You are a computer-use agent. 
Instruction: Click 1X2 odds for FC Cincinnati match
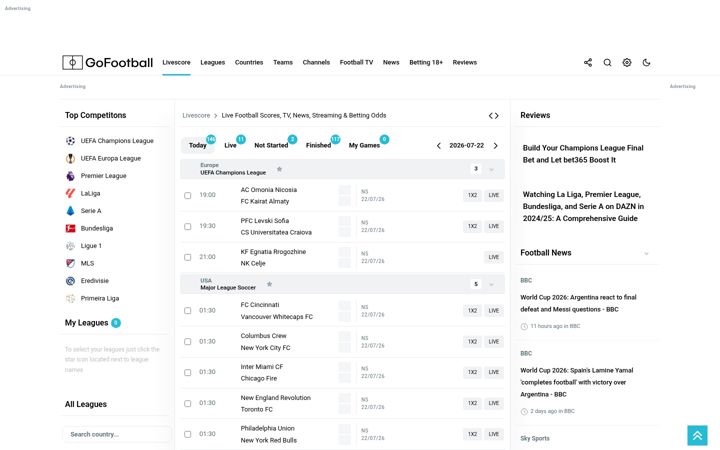[472, 311]
